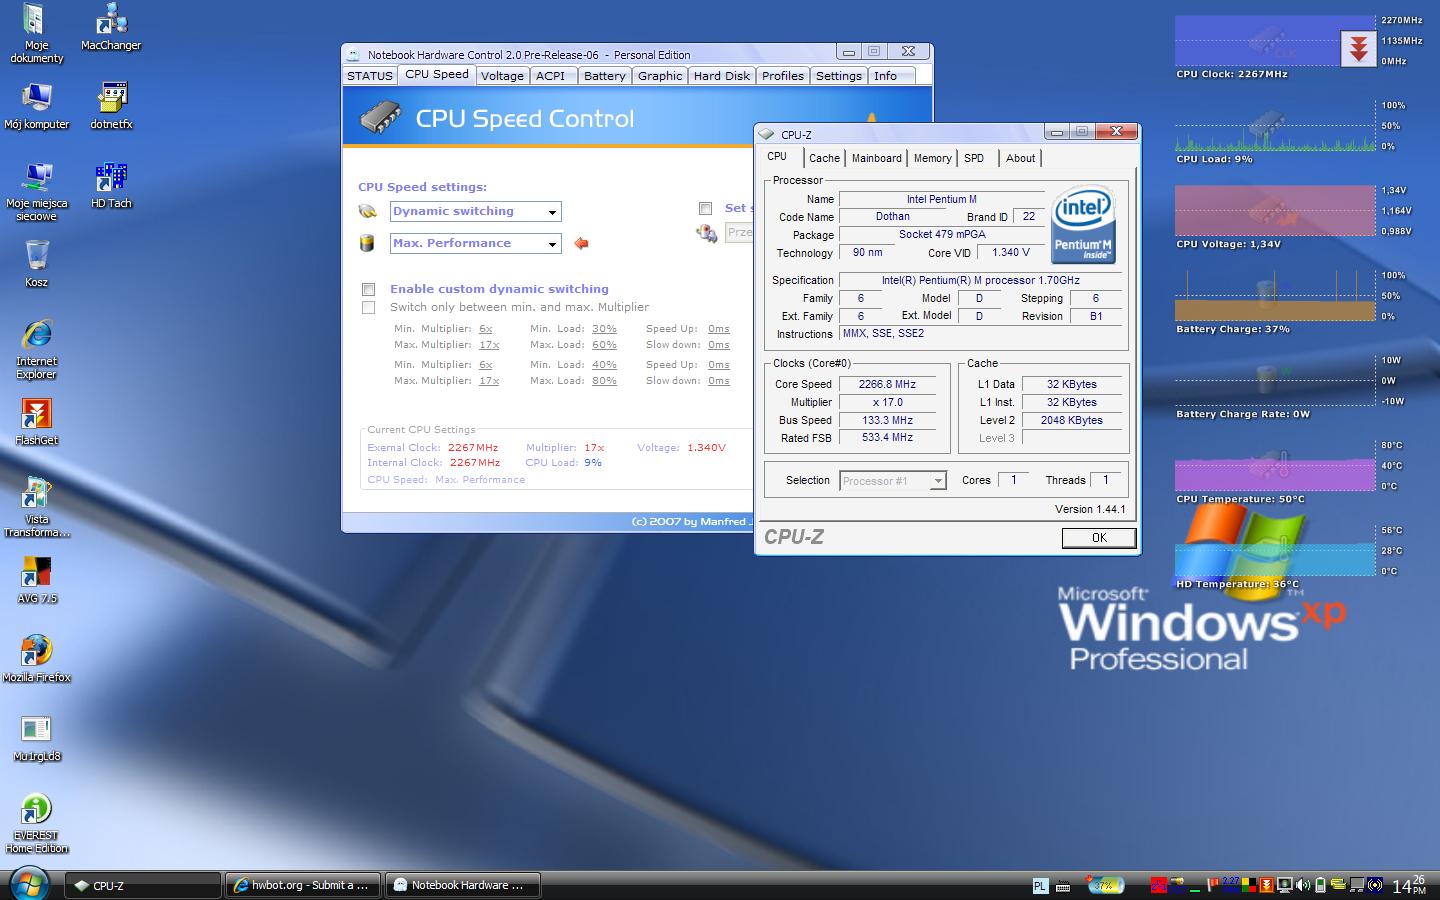
Task: Edit Max. Load 80% value
Action: coord(604,381)
